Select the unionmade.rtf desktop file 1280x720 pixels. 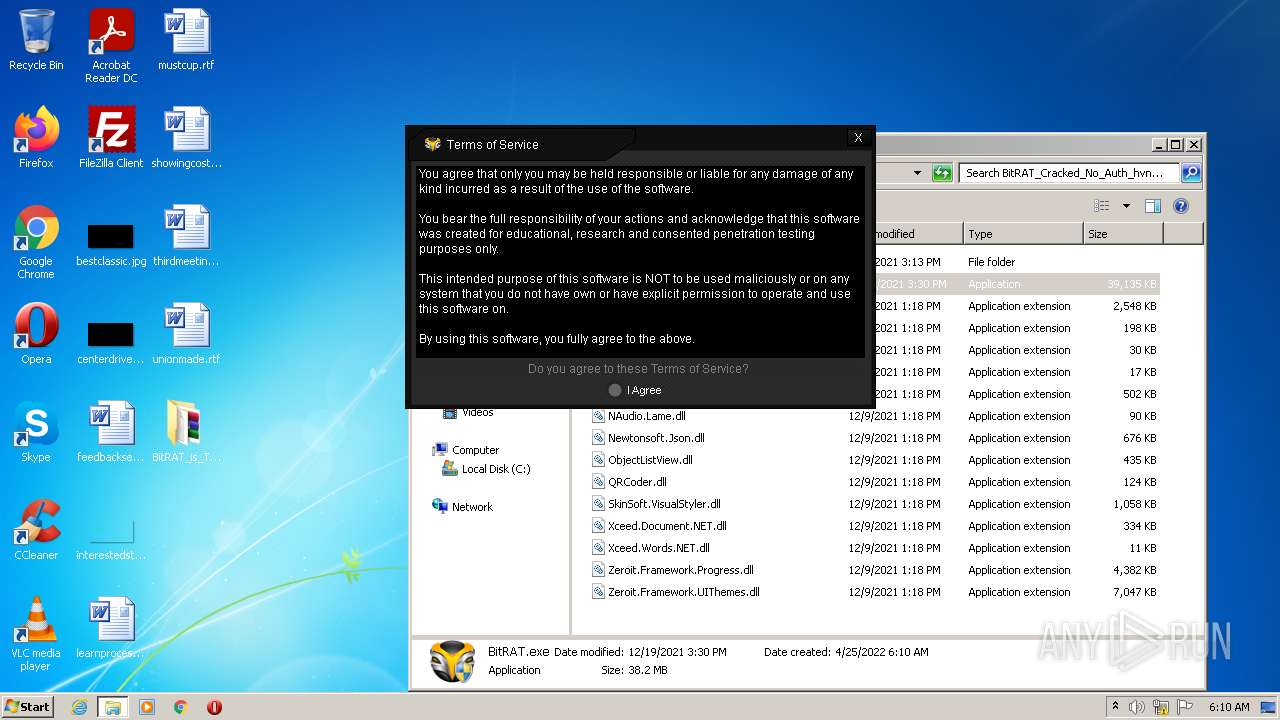186,334
